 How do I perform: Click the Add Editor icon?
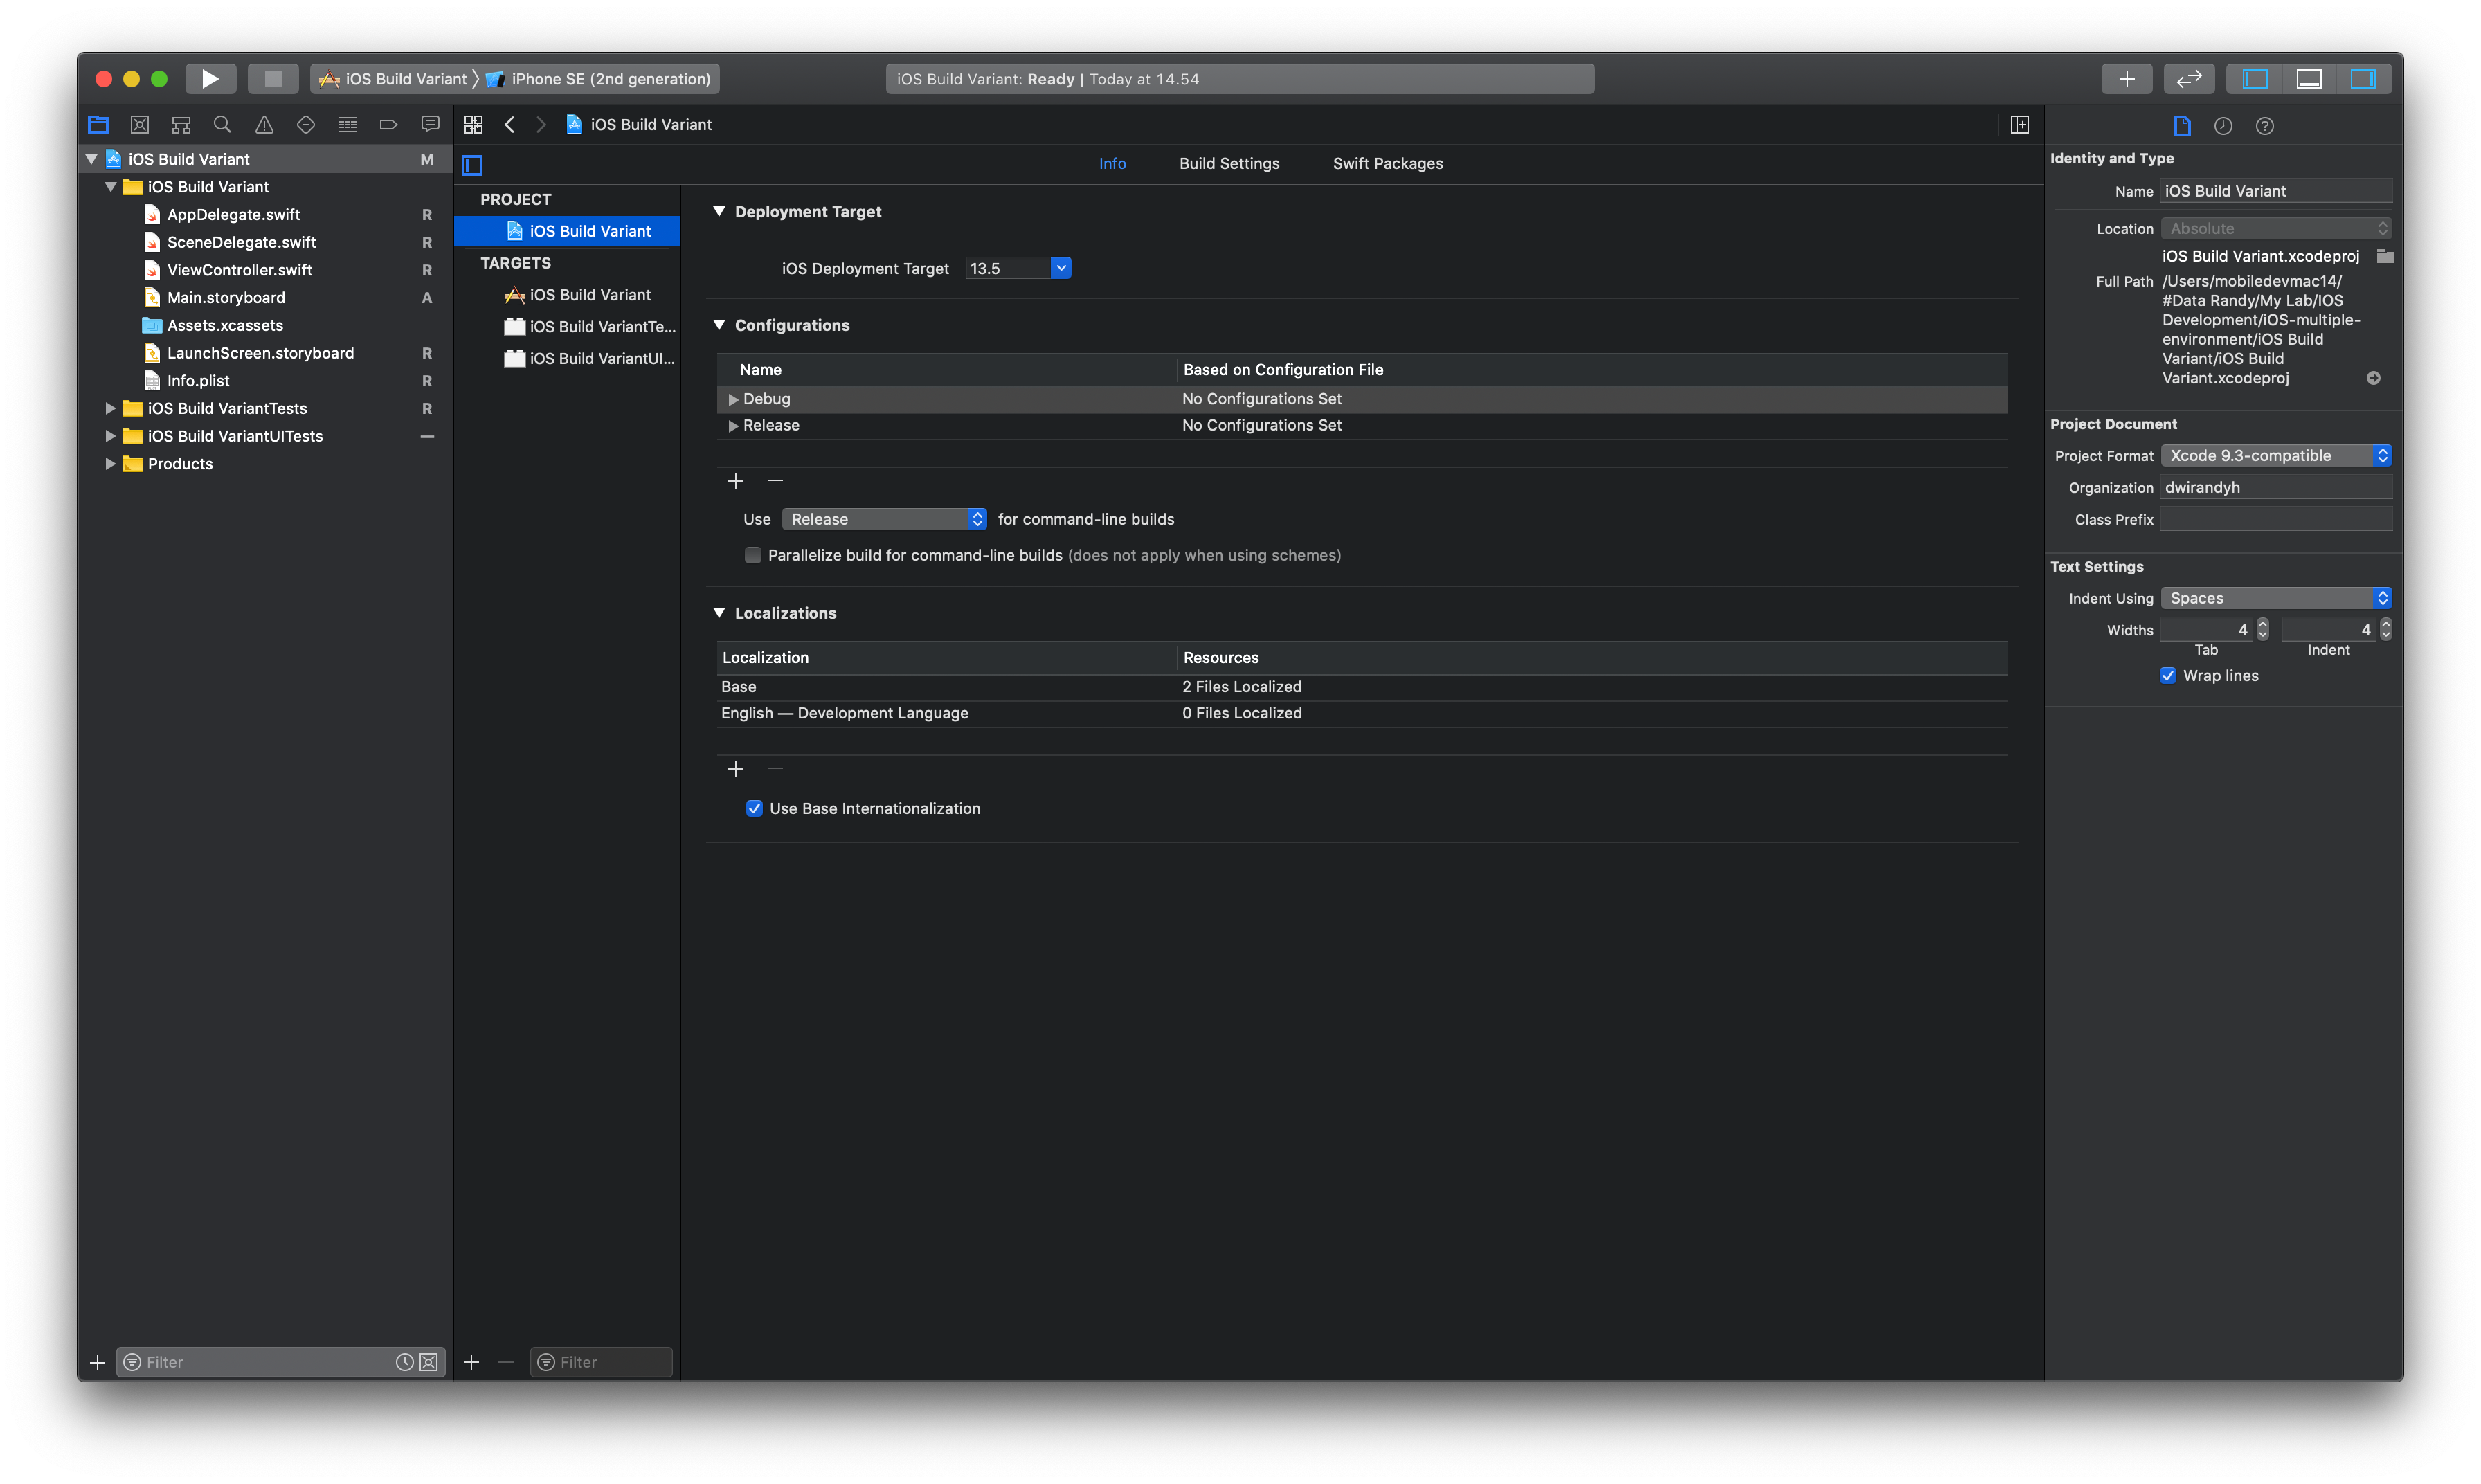[x=2019, y=125]
